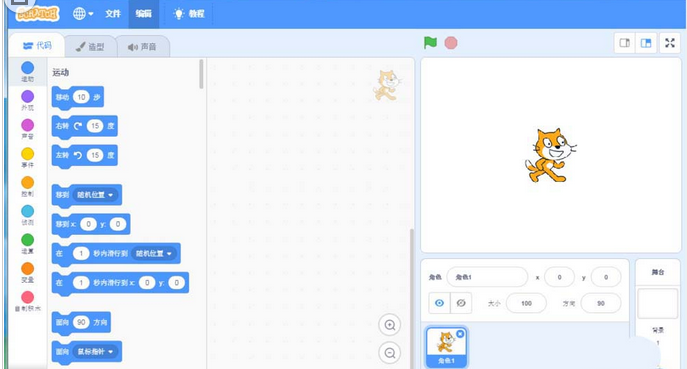Show the sprite using eye icon

(439, 303)
